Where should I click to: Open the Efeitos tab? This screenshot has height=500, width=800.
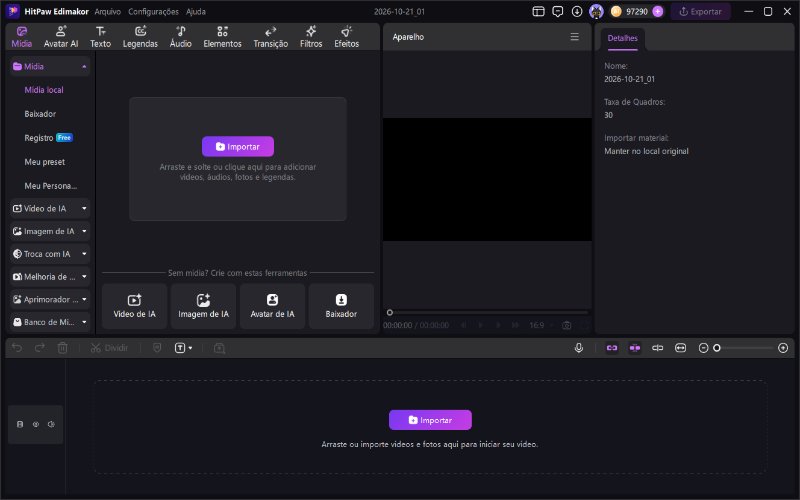click(346, 37)
